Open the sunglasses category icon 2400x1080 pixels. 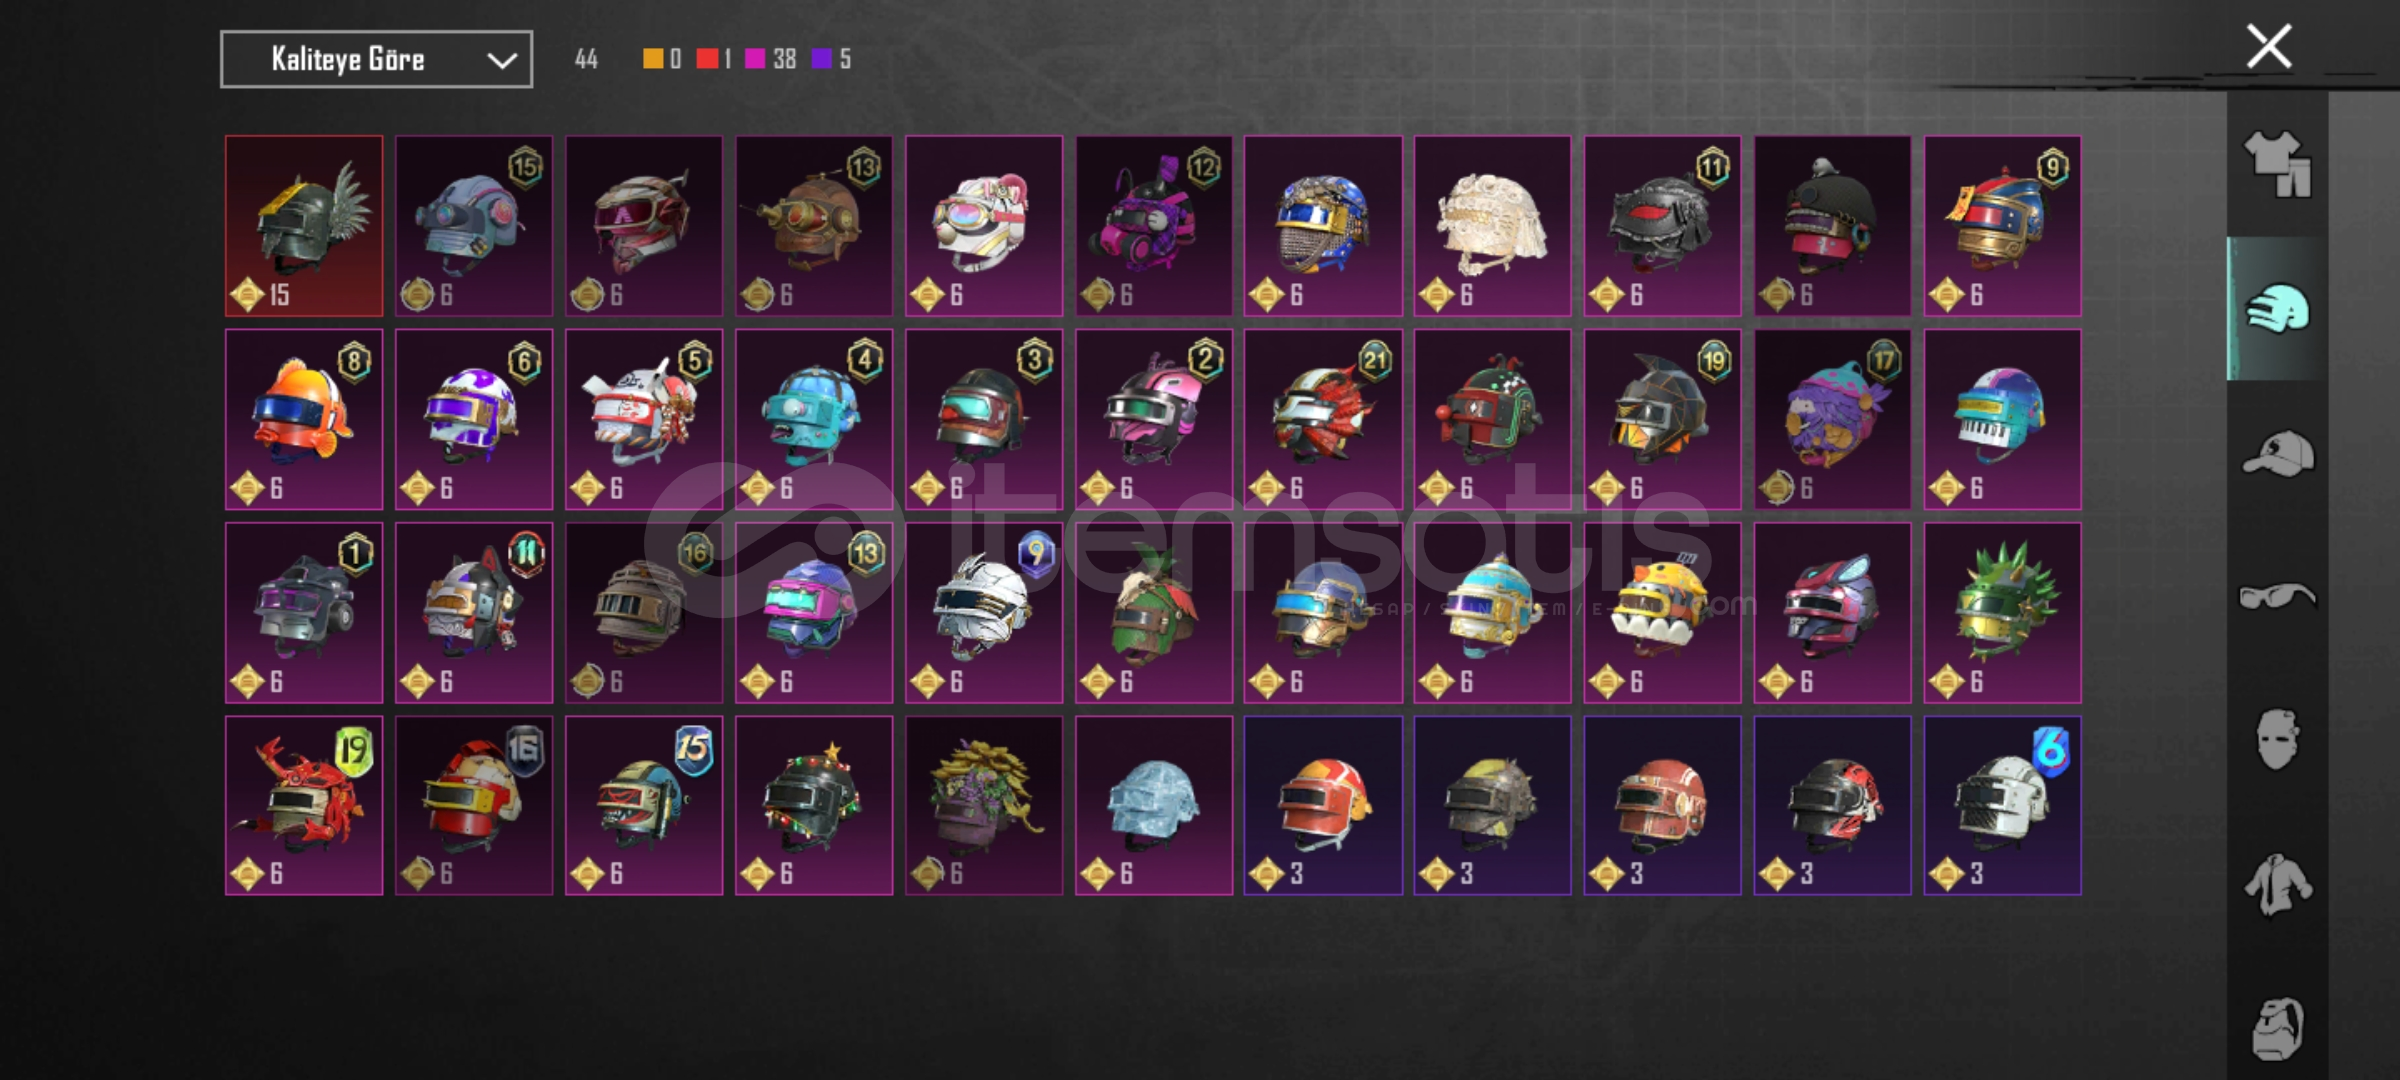(x=2277, y=597)
